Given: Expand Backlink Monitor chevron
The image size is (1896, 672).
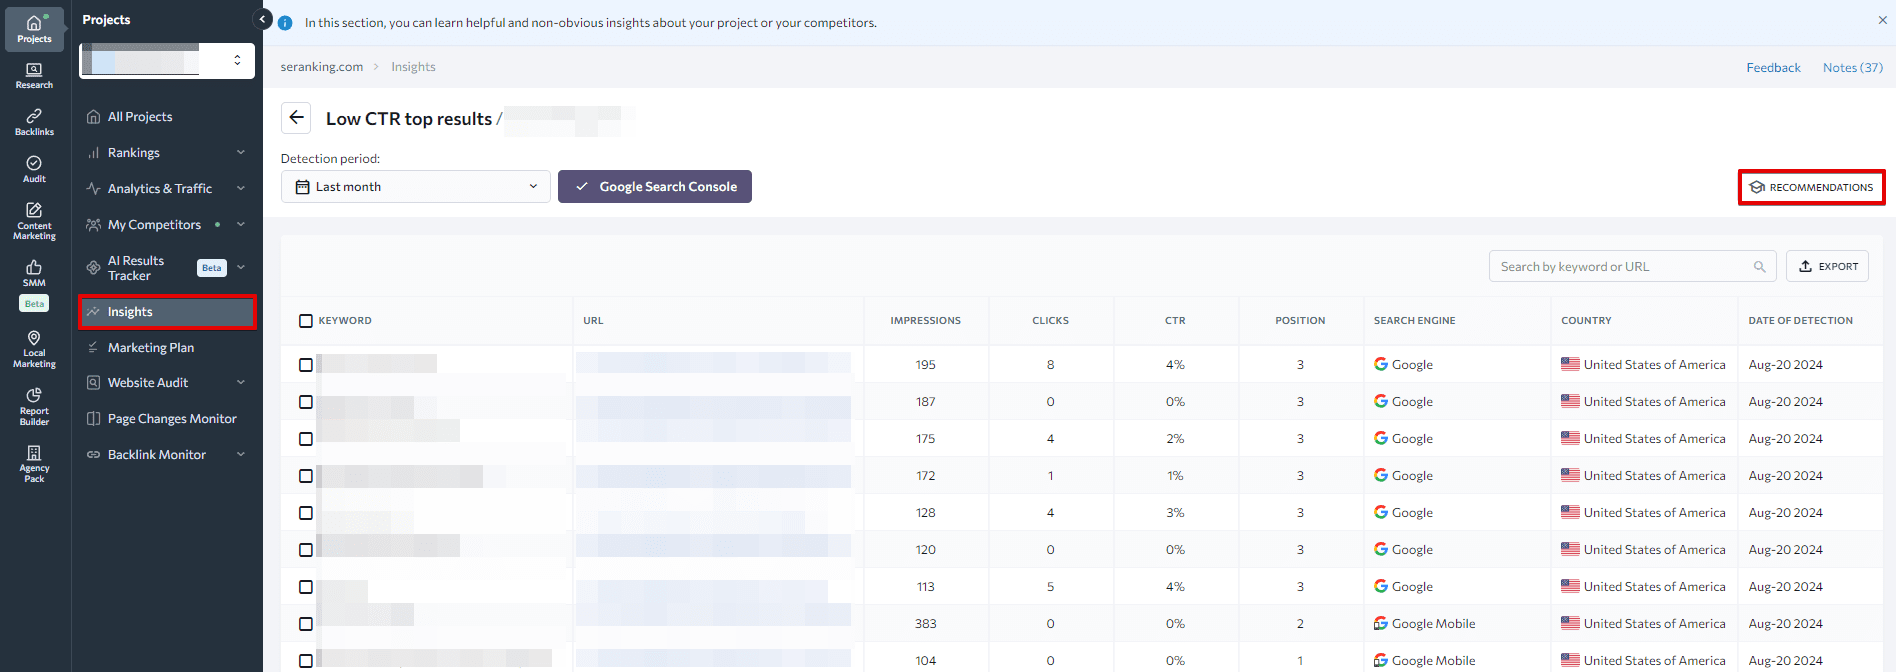Looking at the screenshot, I should (241, 454).
